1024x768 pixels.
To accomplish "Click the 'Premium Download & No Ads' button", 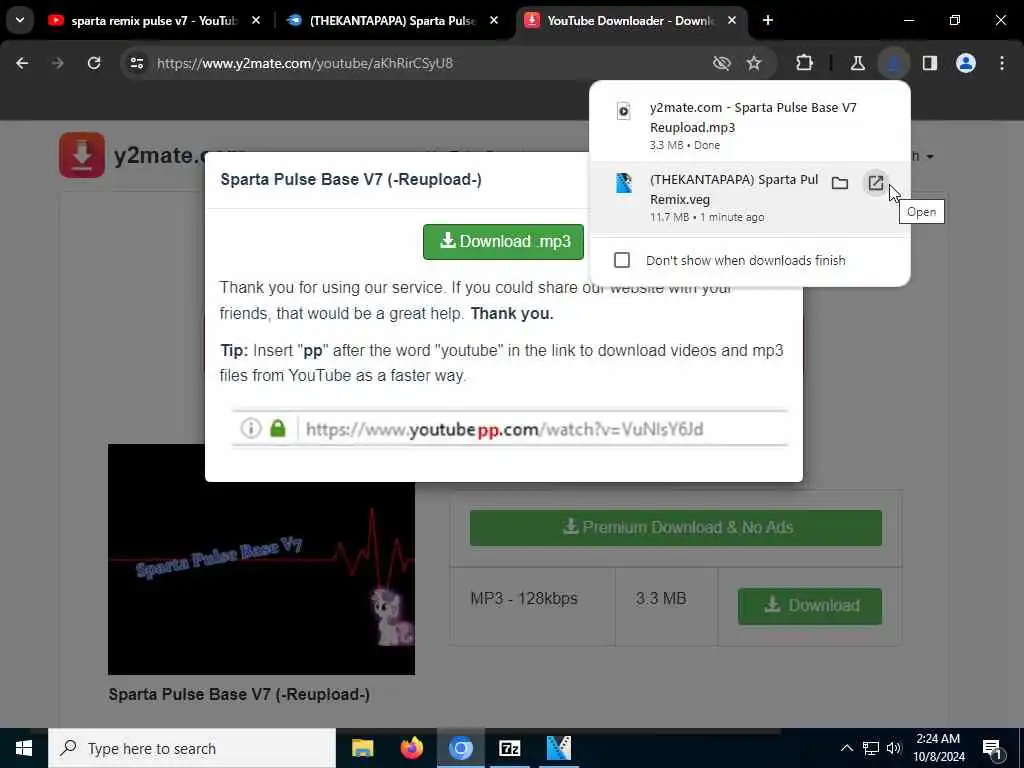I will pos(676,528).
